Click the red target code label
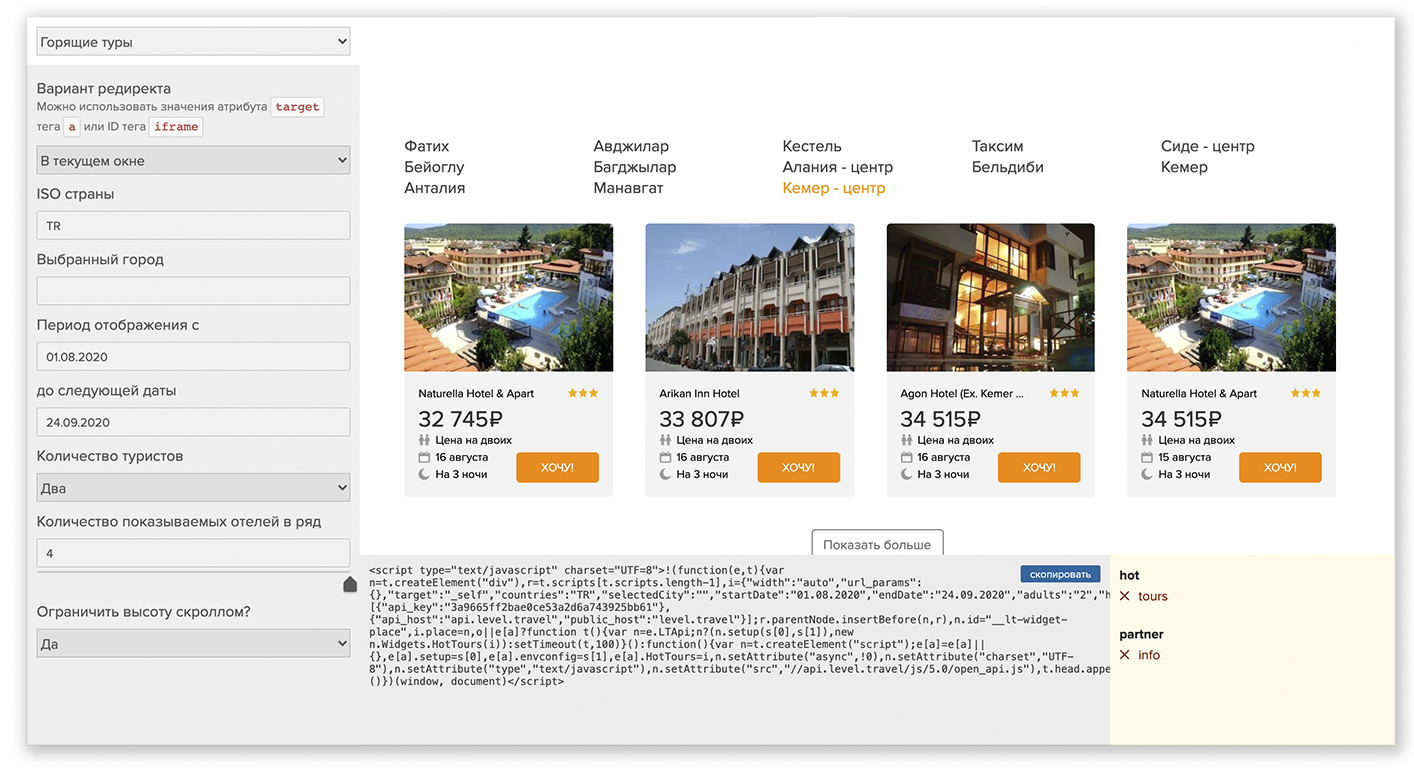 click(x=297, y=107)
